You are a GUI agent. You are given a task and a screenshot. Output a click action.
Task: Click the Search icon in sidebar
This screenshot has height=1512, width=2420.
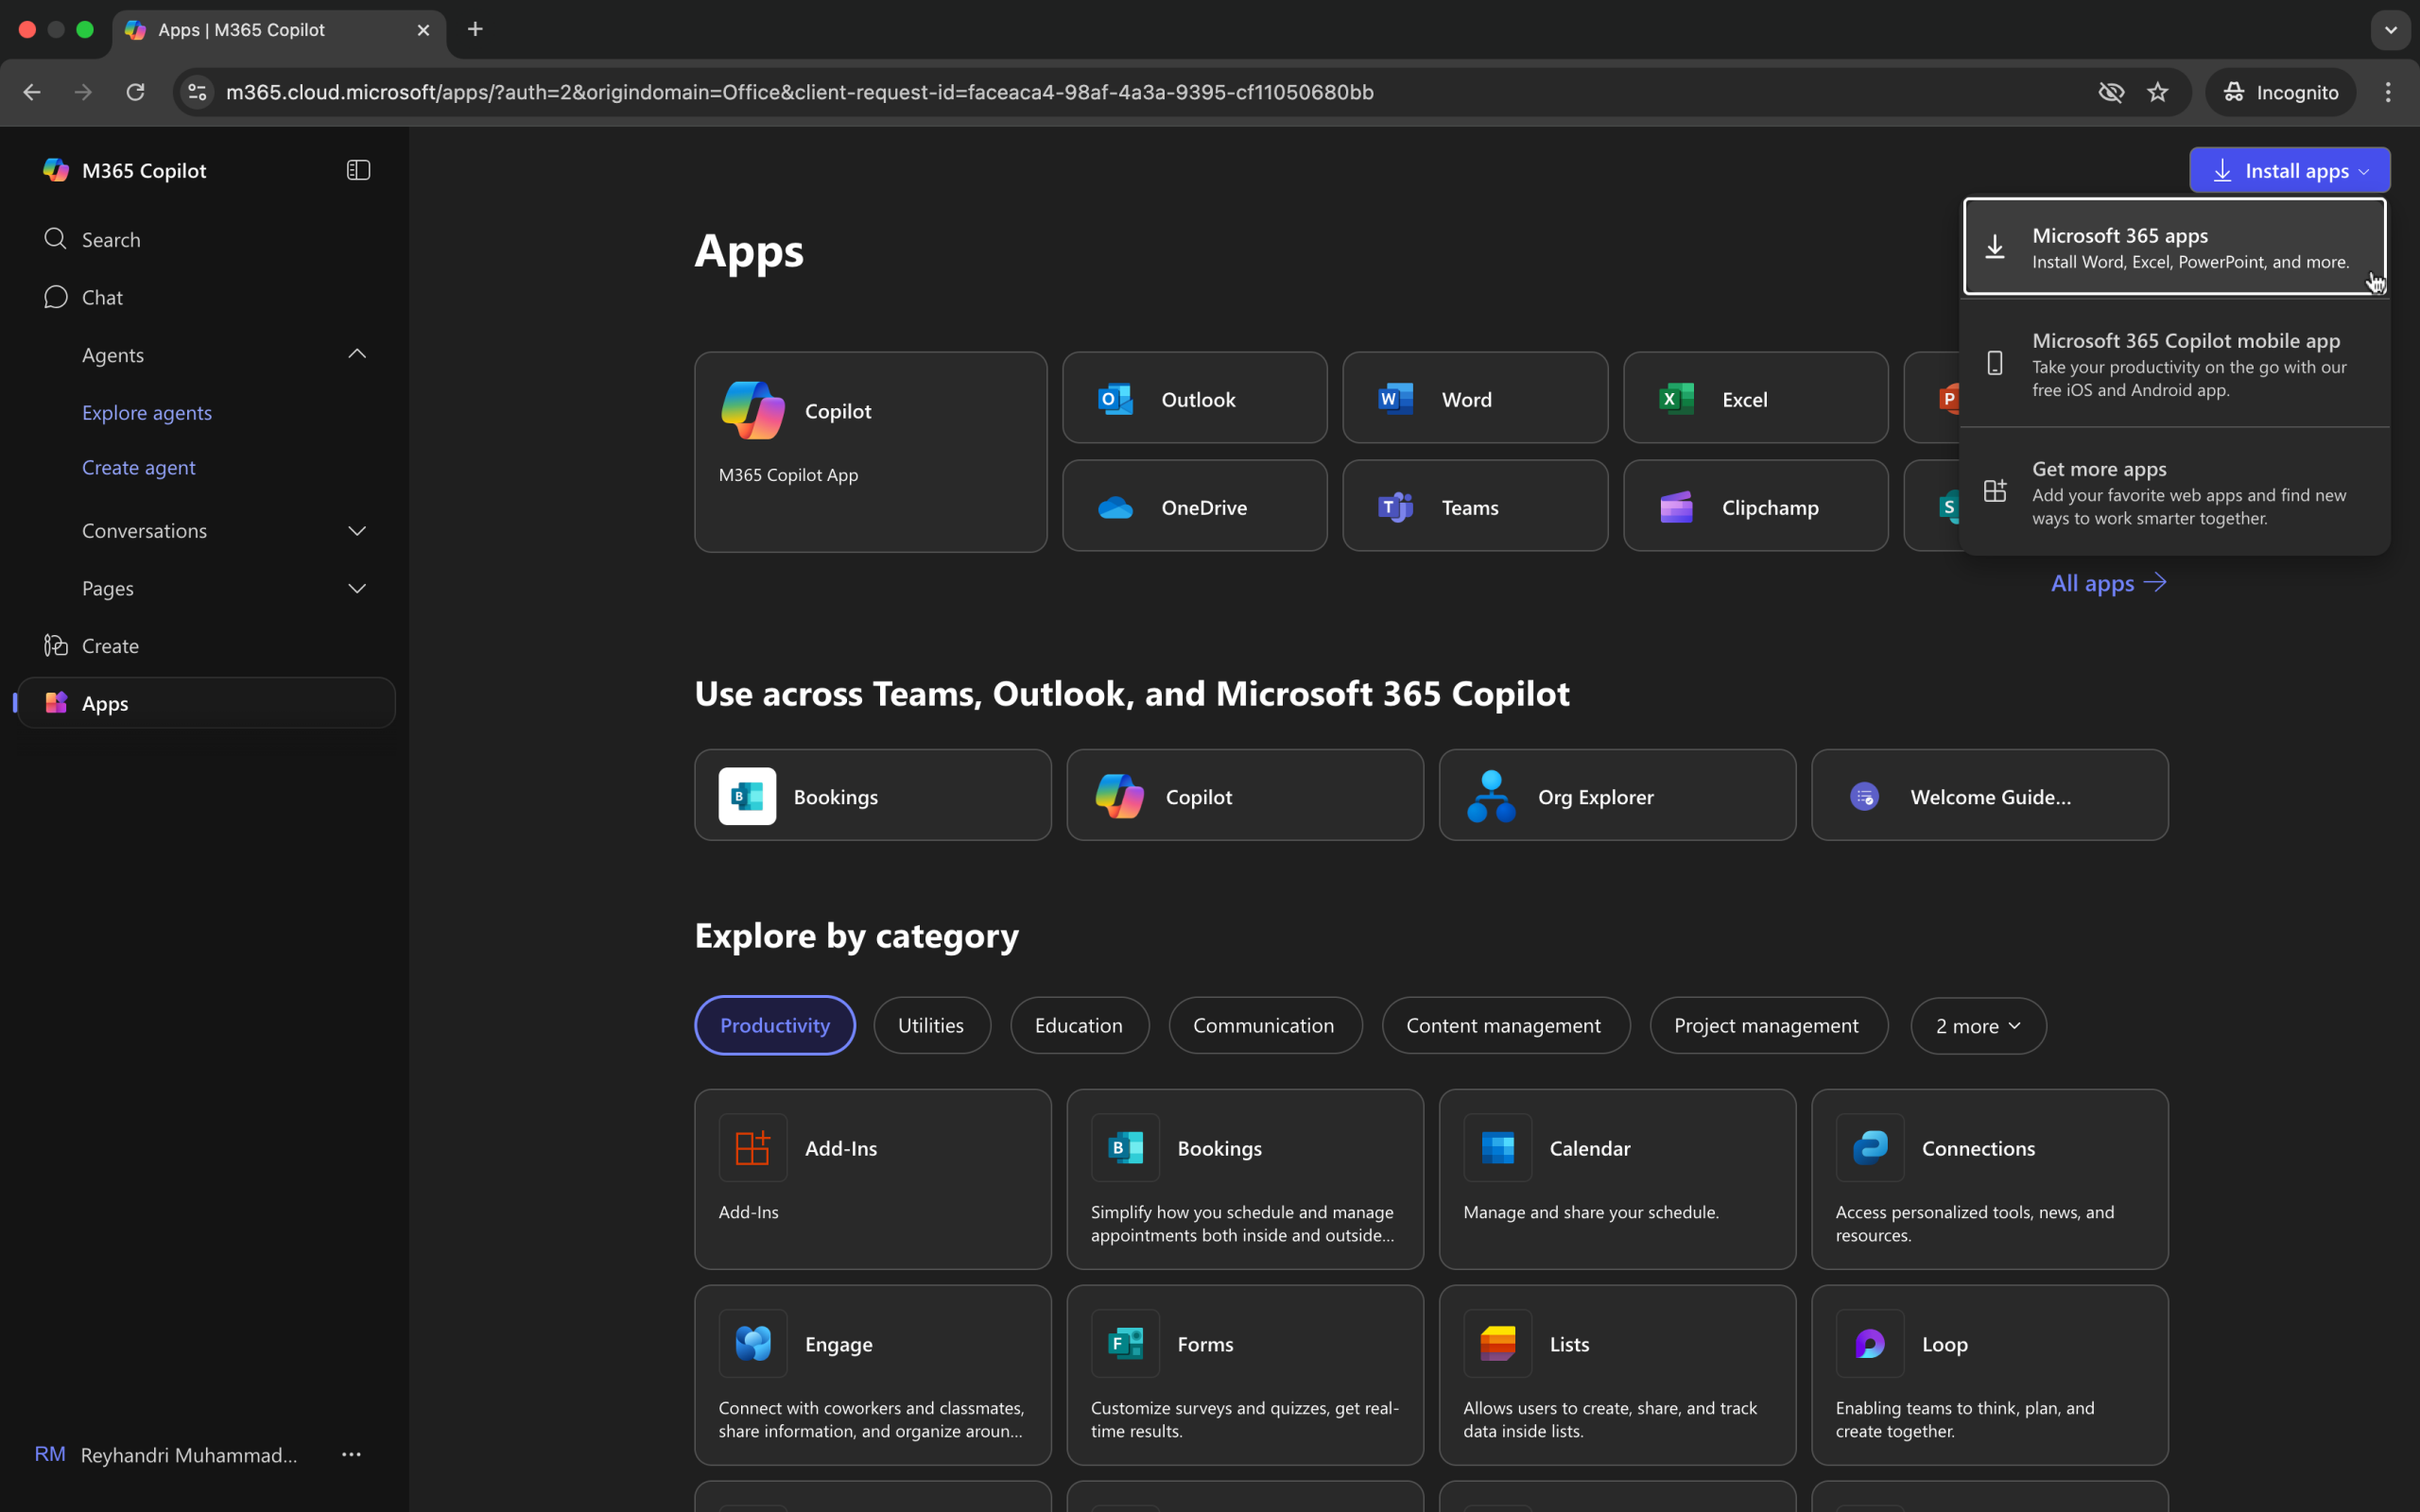[x=56, y=239]
